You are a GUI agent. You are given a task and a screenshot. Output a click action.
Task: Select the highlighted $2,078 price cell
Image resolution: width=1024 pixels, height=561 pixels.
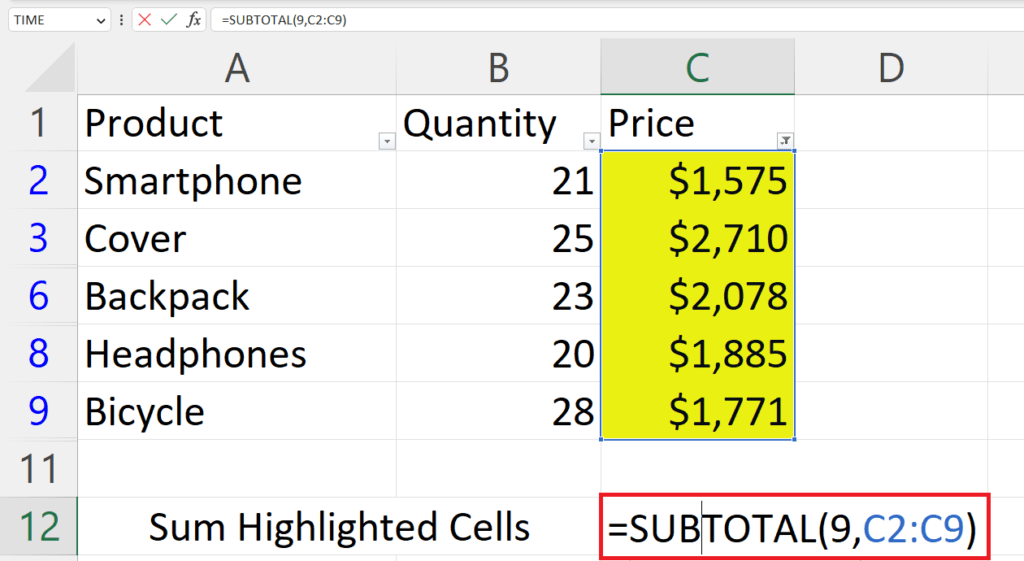697,295
